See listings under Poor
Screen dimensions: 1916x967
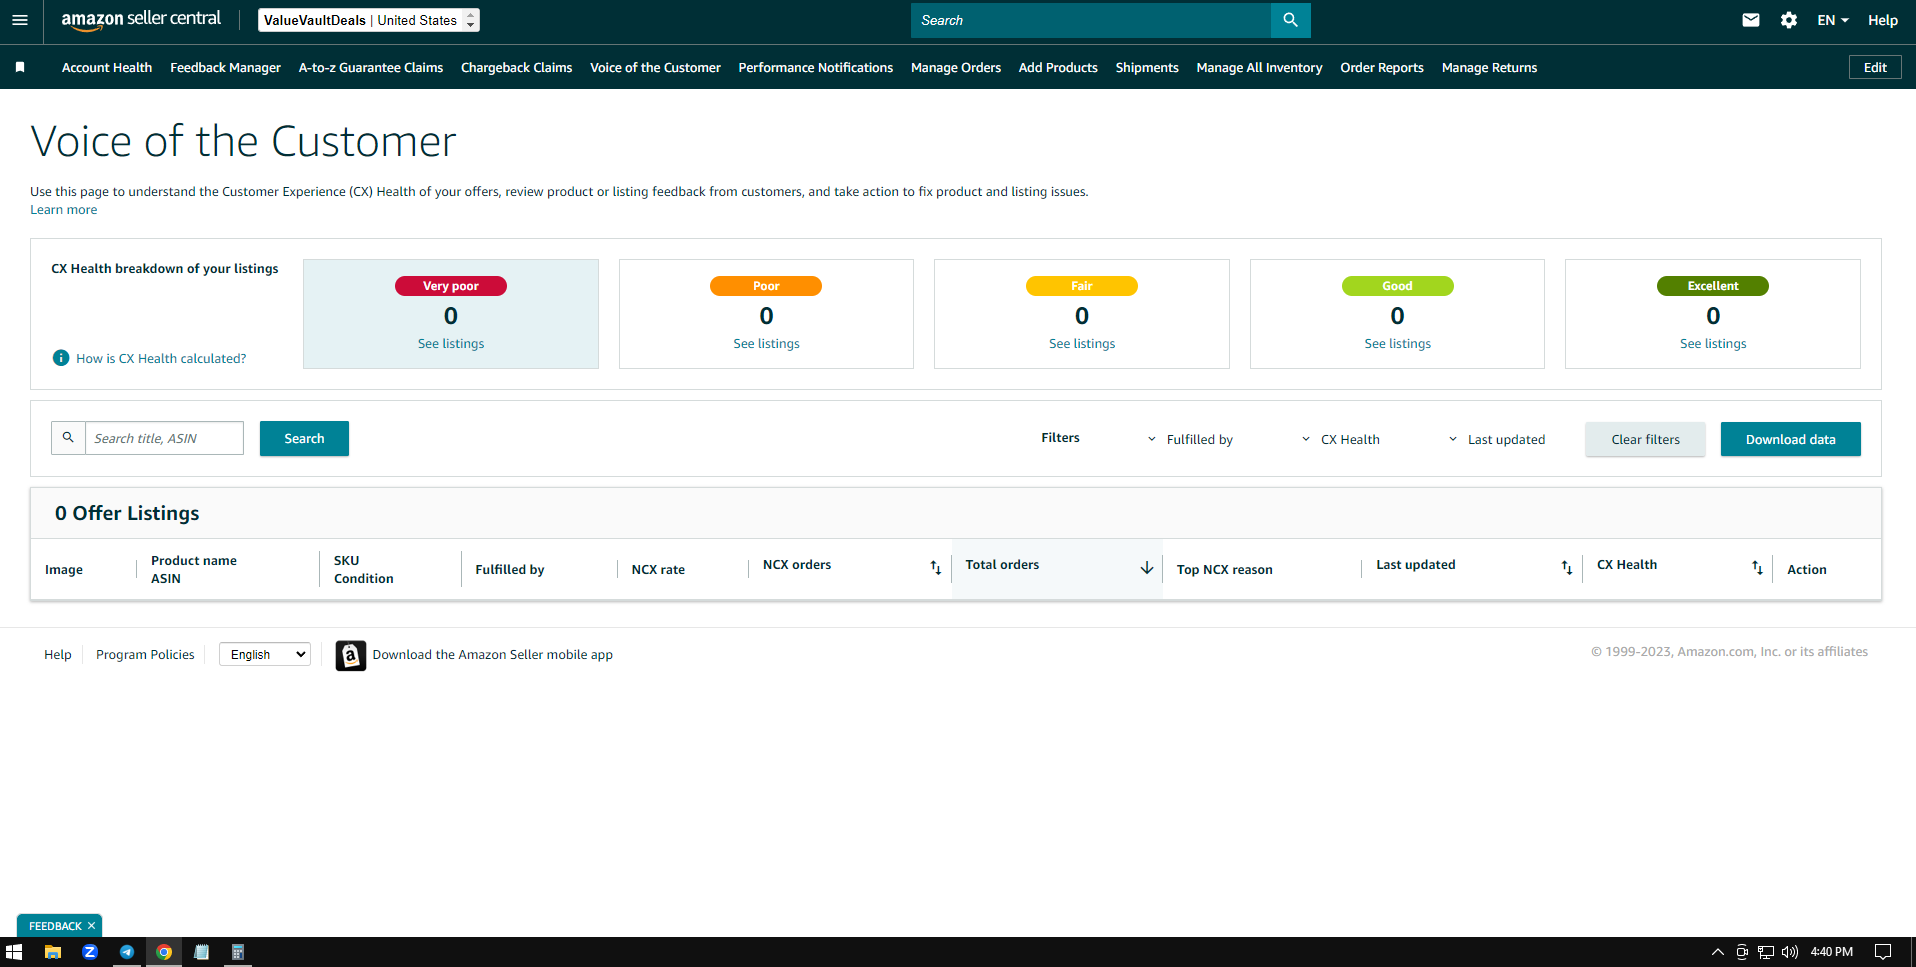[766, 343]
